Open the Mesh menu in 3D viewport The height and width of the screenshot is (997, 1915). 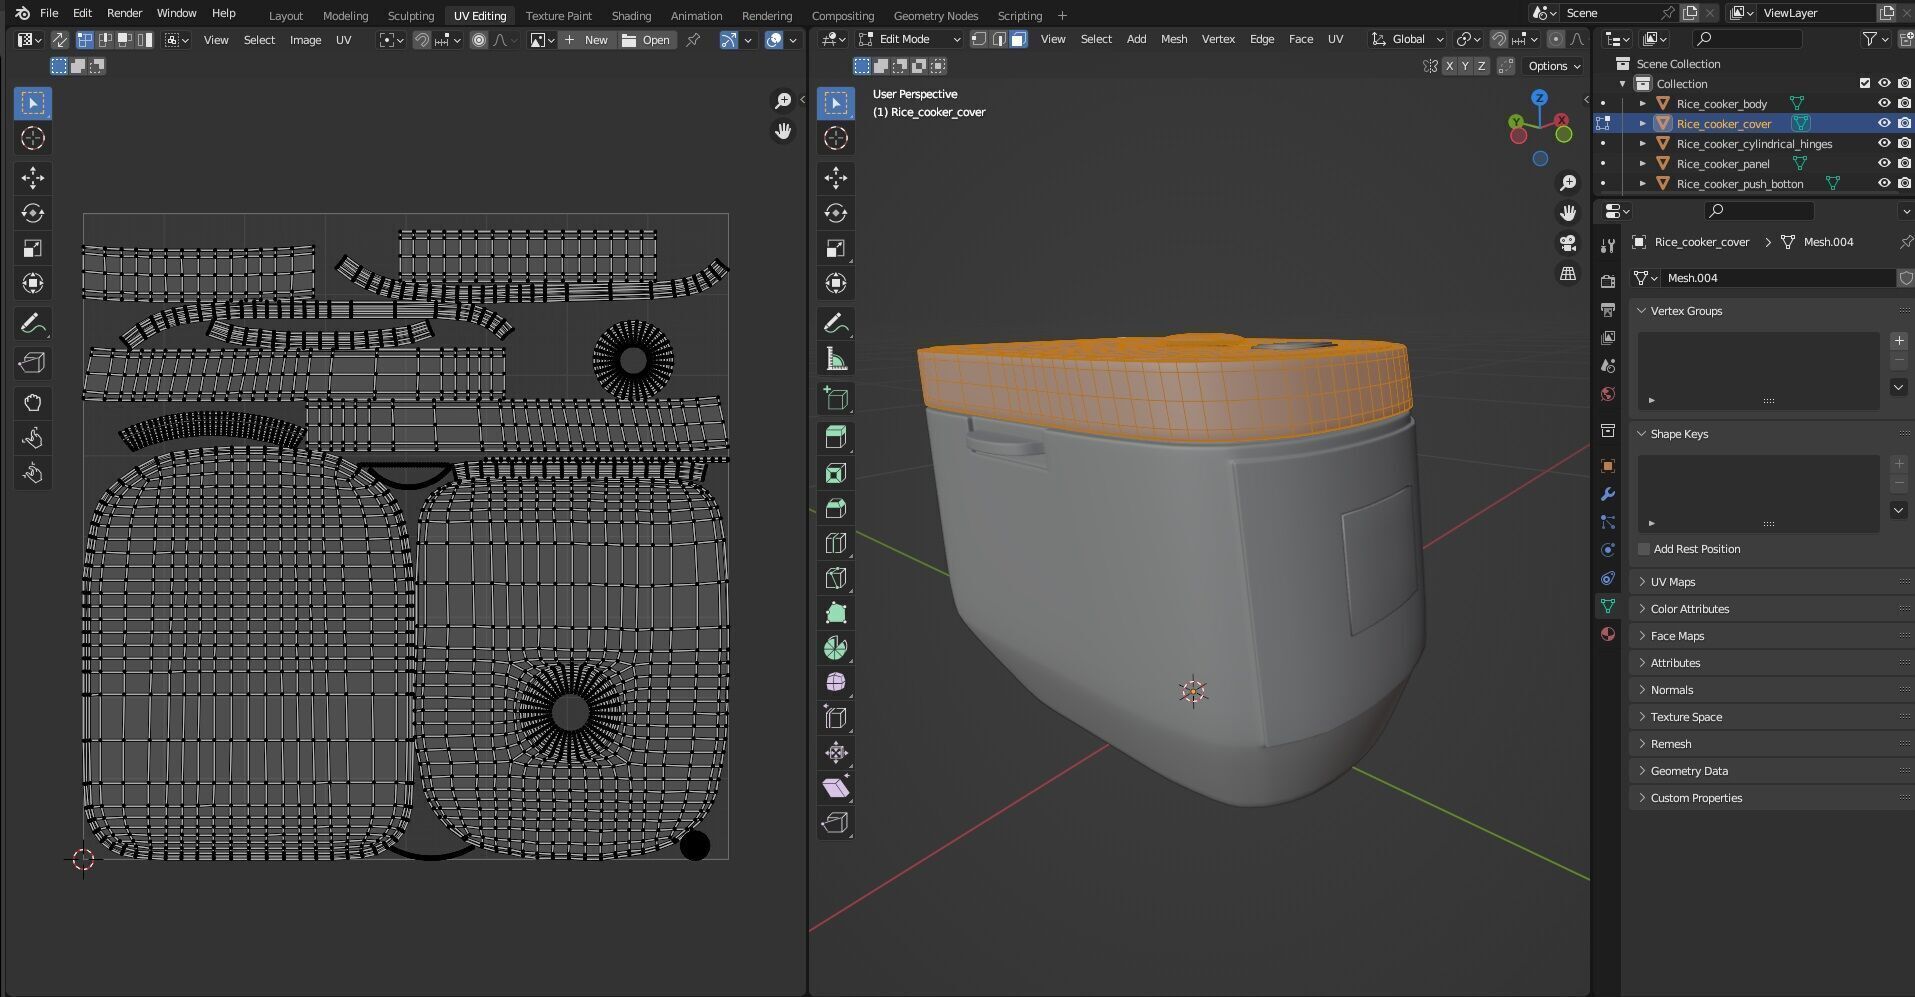pos(1174,39)
